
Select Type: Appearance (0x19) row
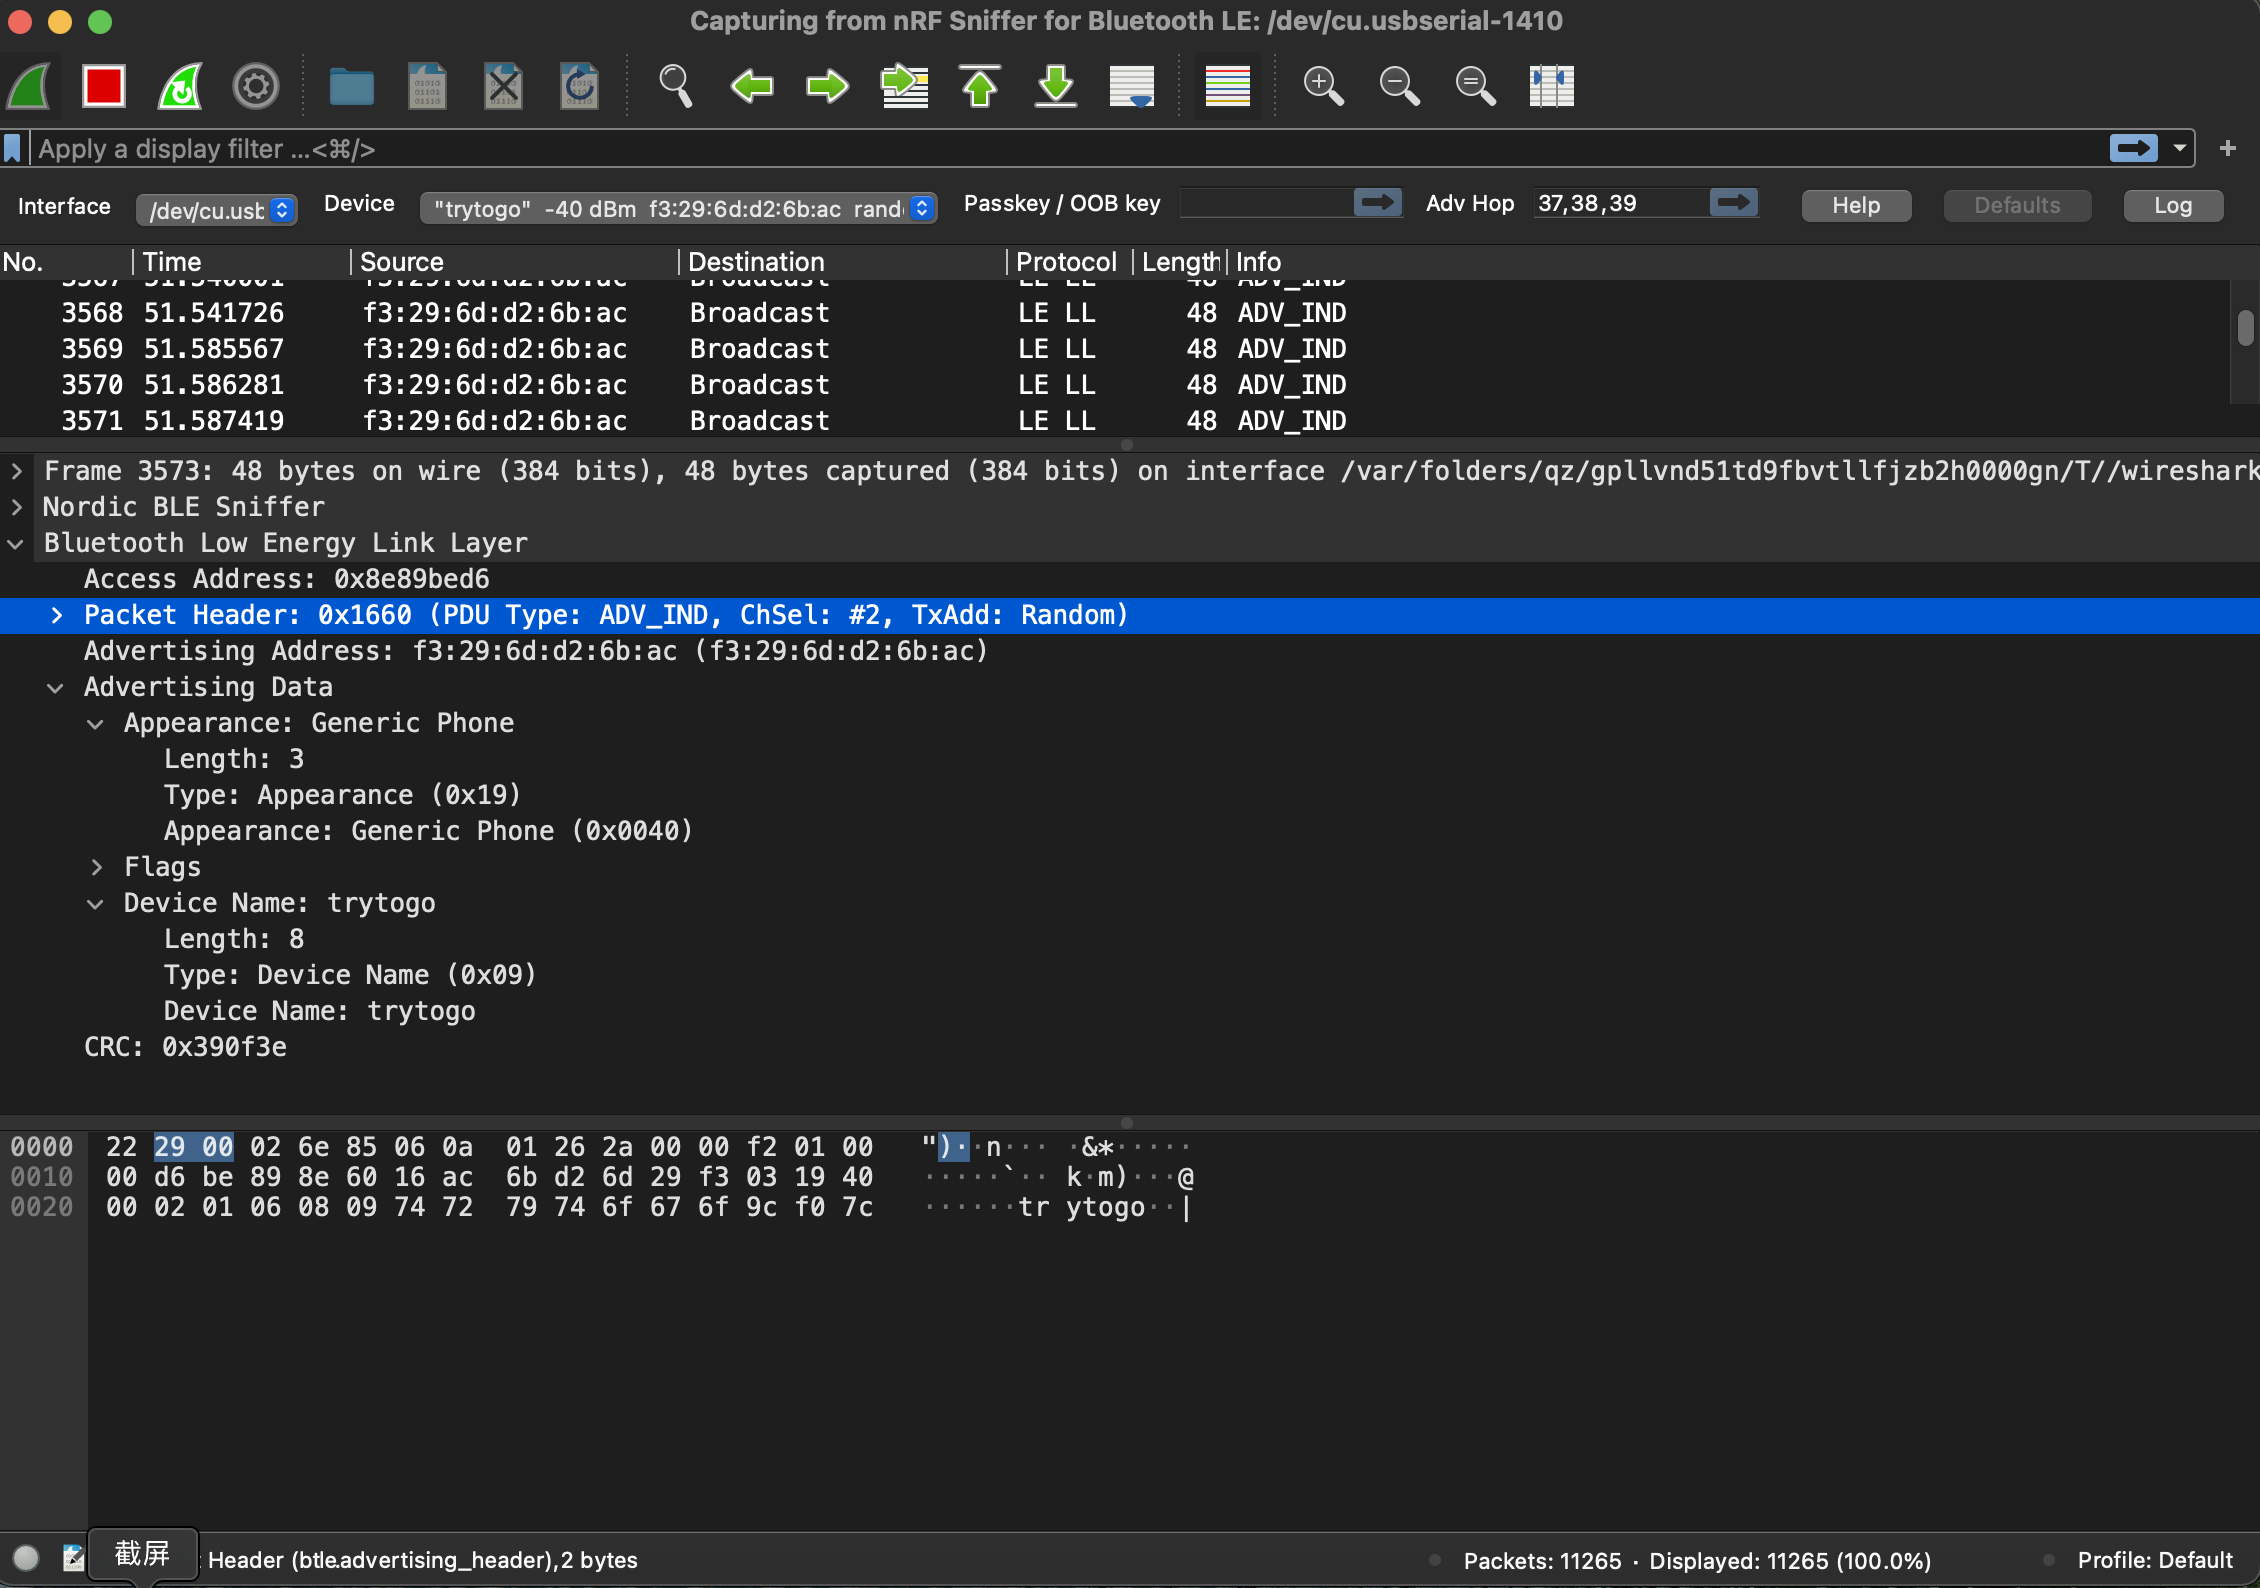1130,795
